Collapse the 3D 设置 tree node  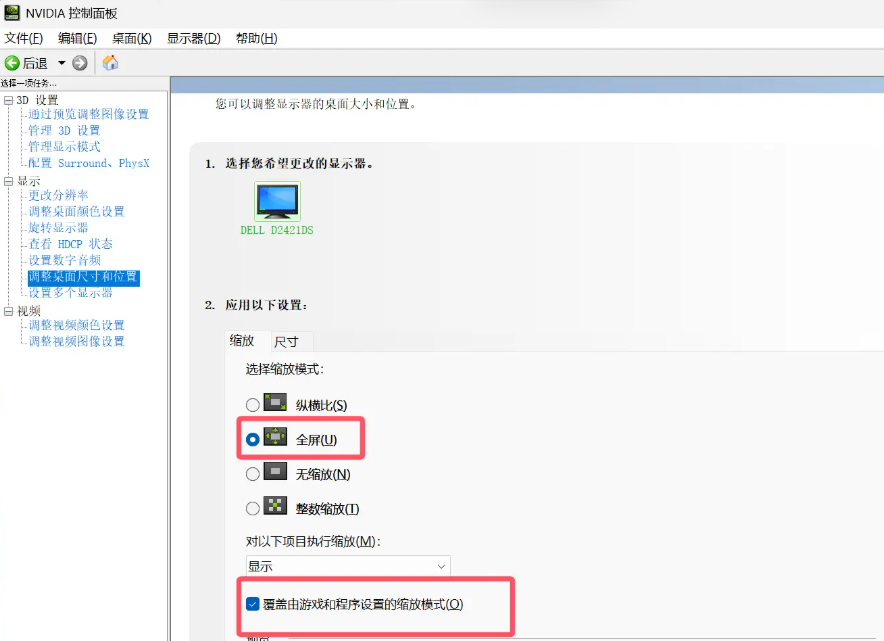click(x=8, y=100)
